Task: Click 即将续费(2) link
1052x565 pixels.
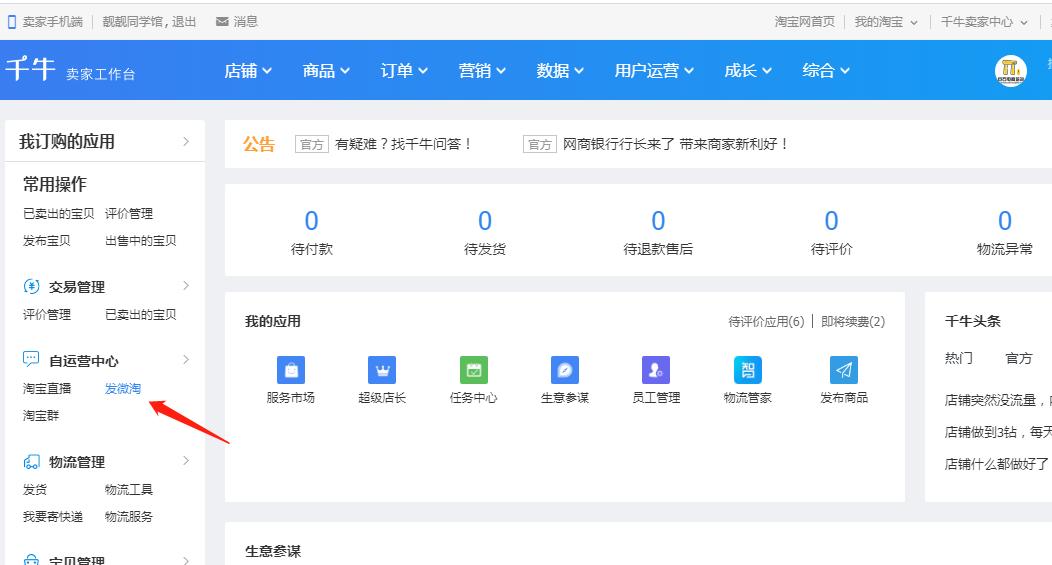Action: pos(853,322)
